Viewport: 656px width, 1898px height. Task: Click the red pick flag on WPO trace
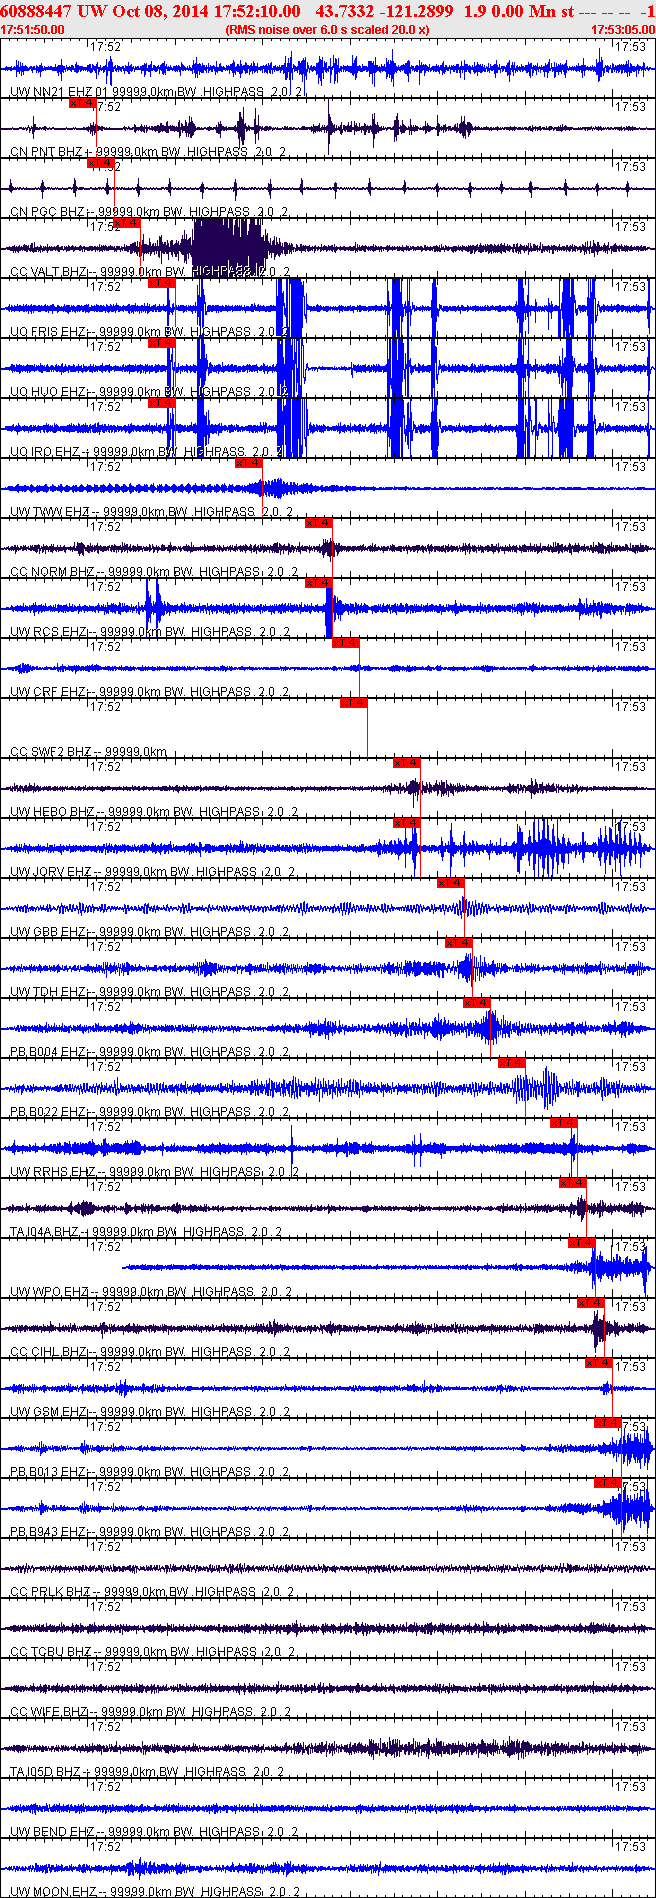tap(581, 1243)
